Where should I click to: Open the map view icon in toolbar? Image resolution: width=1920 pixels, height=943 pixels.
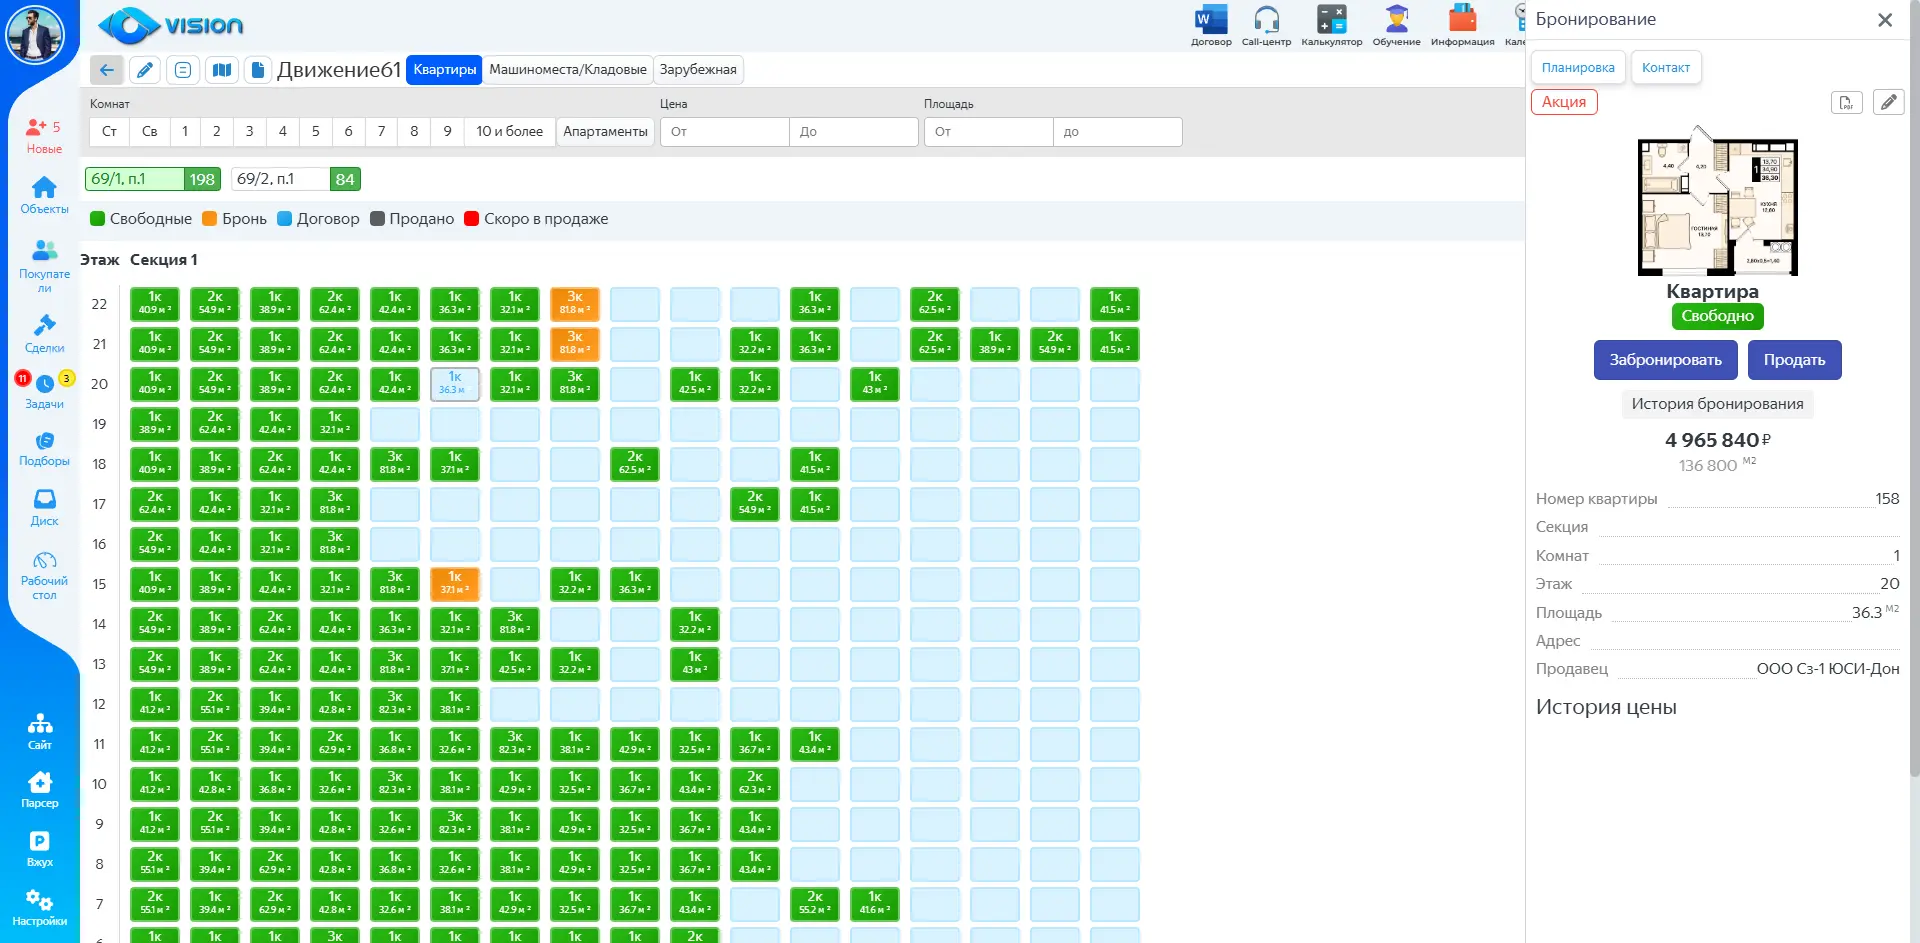pos(222,70)
